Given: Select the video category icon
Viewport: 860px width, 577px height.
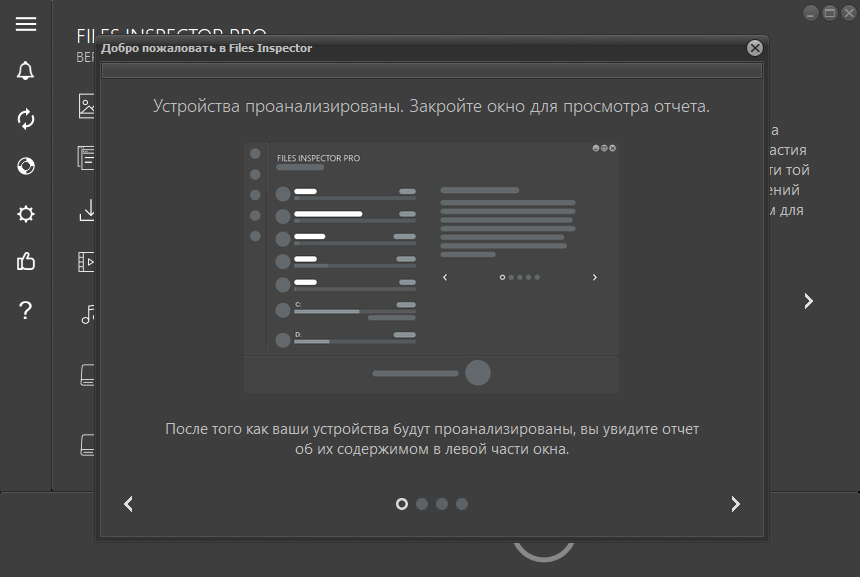Looking at the screenshot, I should tap(86, 262).
